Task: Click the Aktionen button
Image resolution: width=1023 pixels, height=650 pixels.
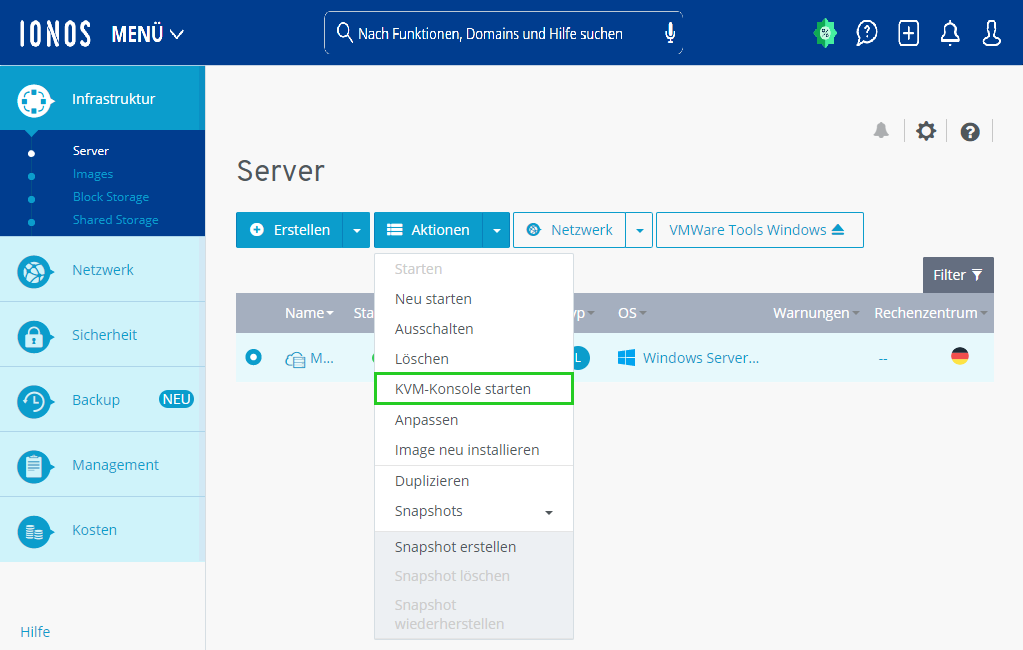Action: pos(428,230)
